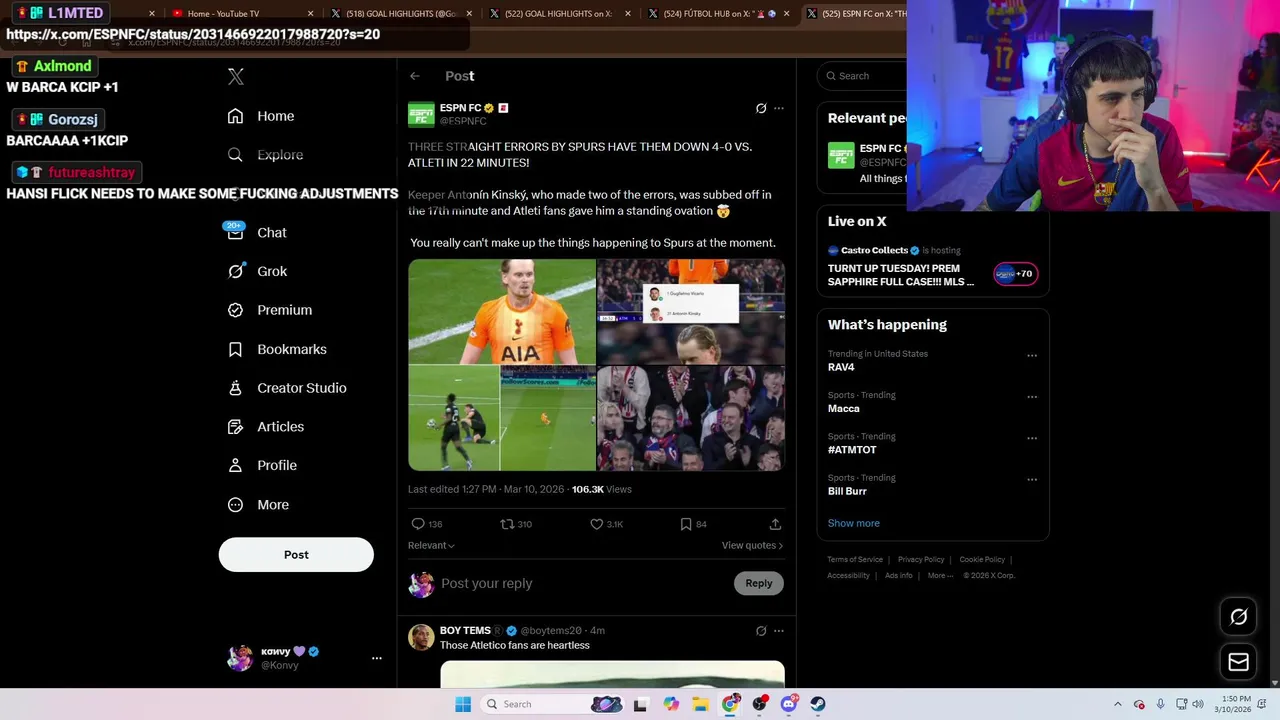Open Discord from the taskbar

(x=789, y=704)
